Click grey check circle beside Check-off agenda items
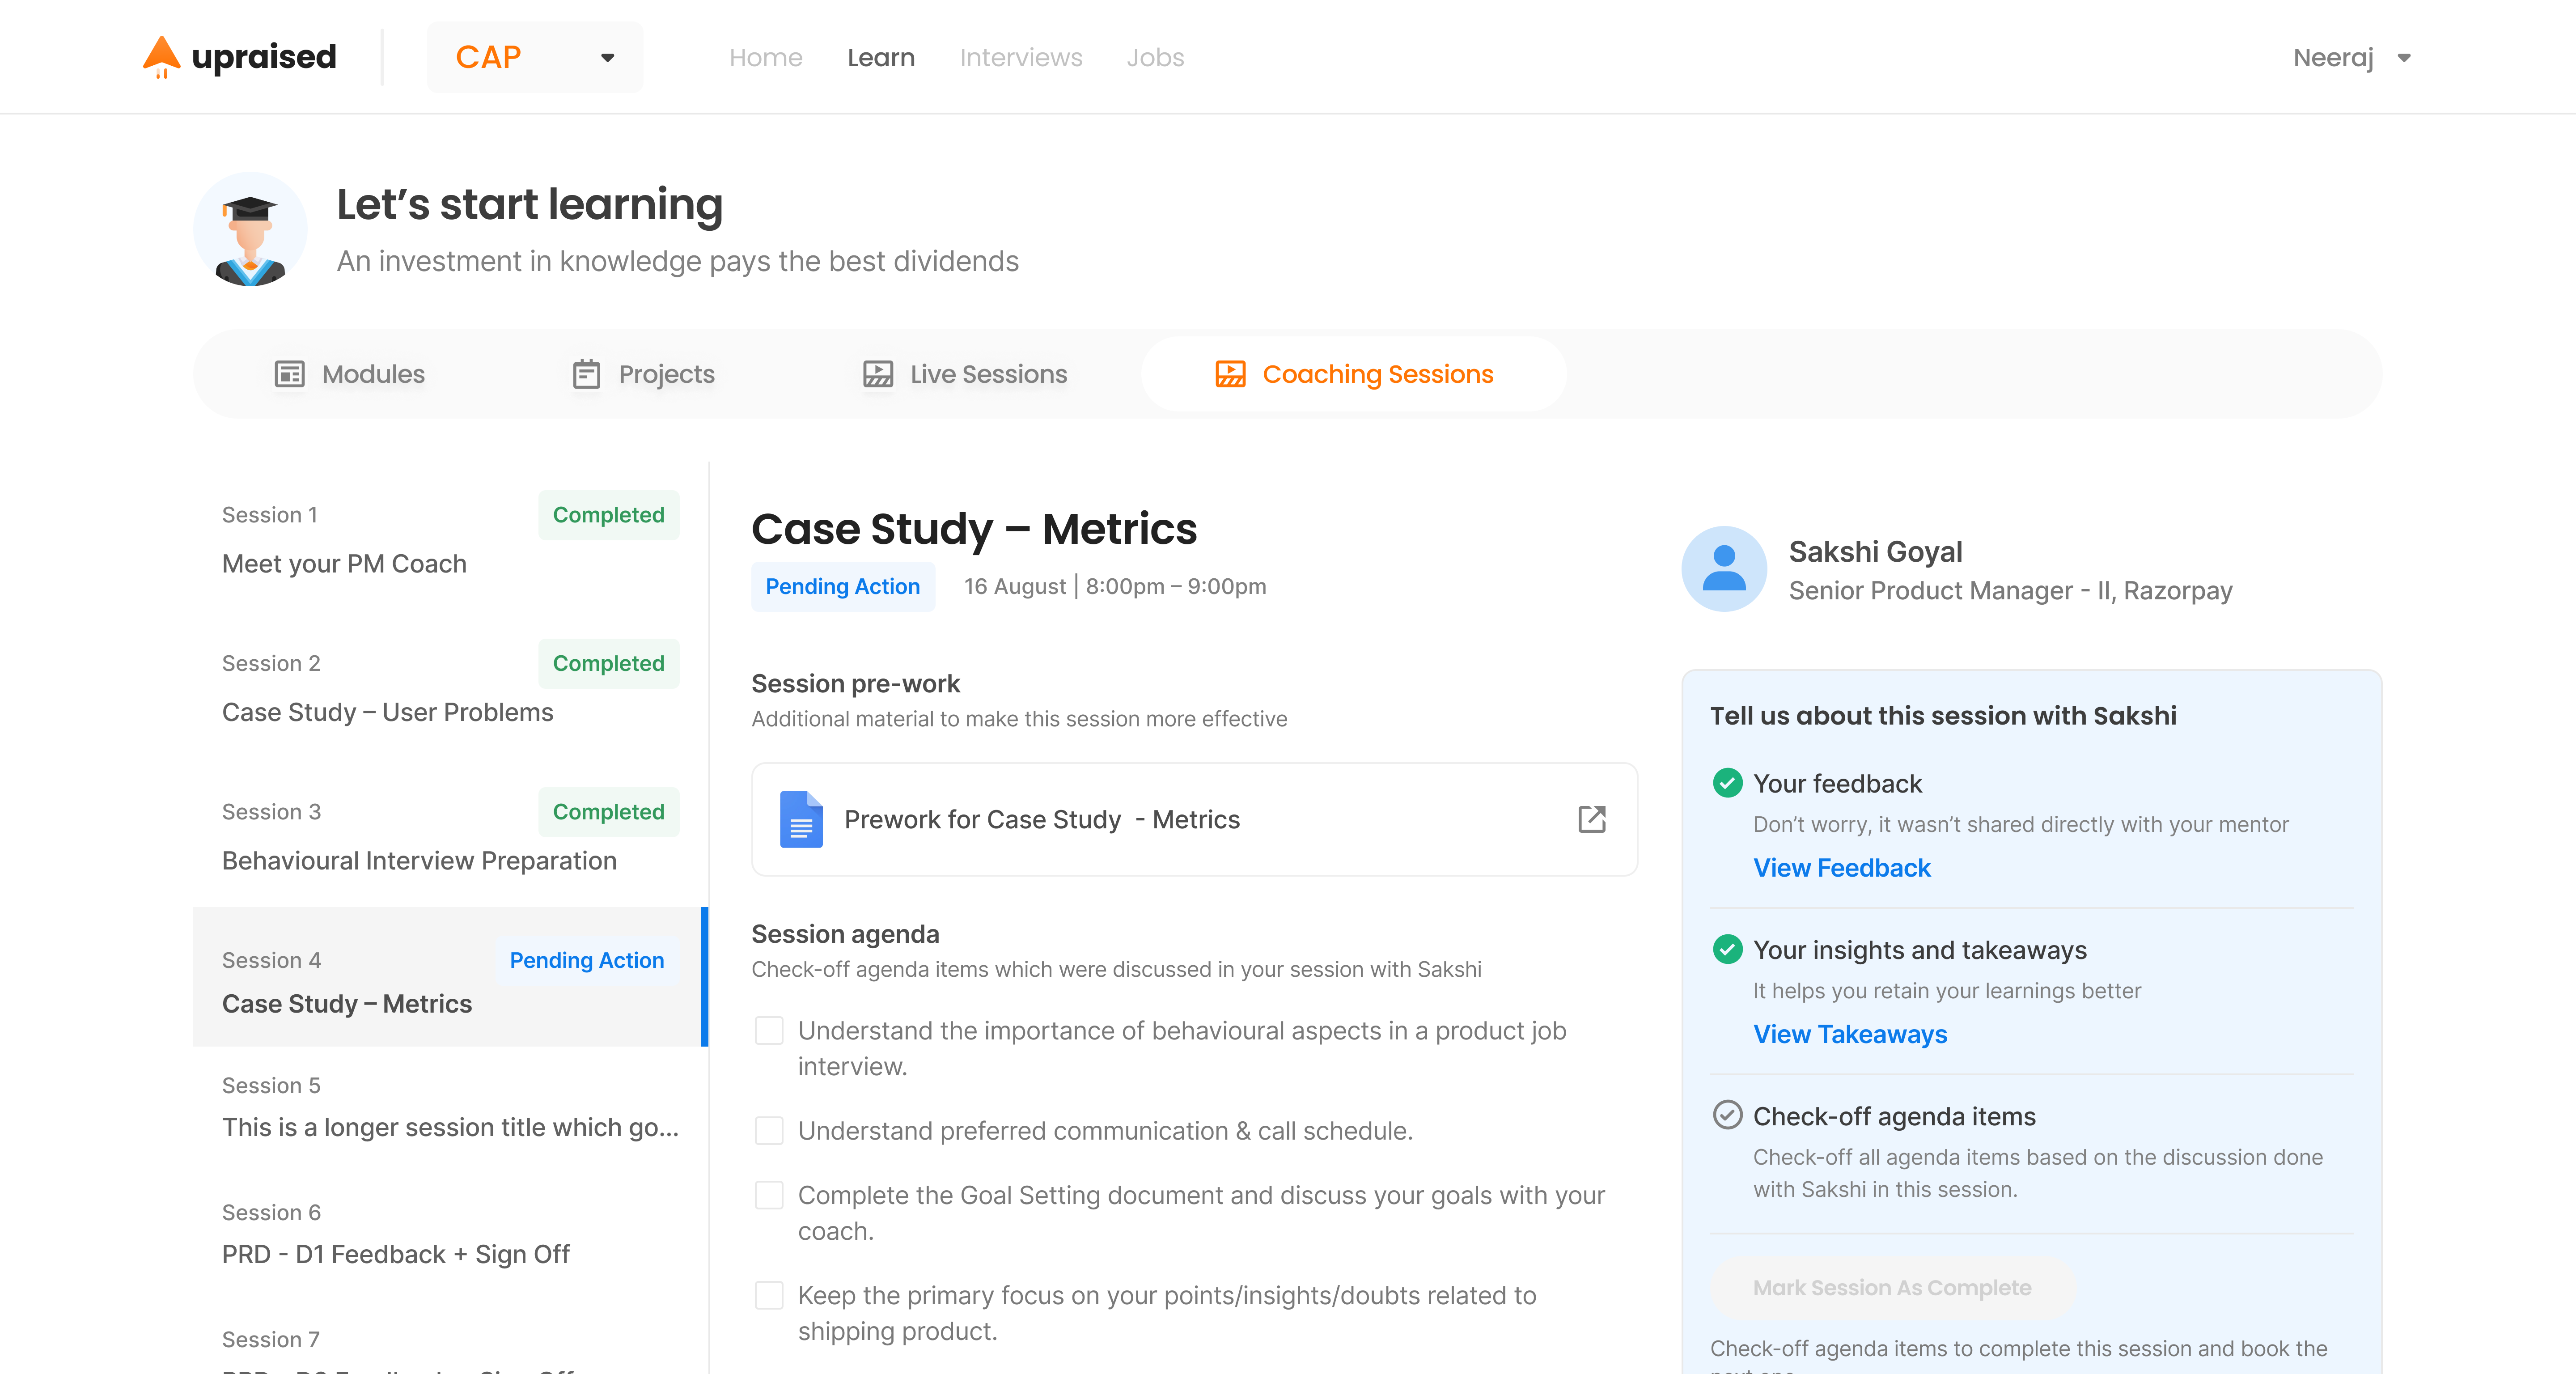Image resolution: width=2576 pixels, height=1374 pixels. [x=1727, y=1115]
